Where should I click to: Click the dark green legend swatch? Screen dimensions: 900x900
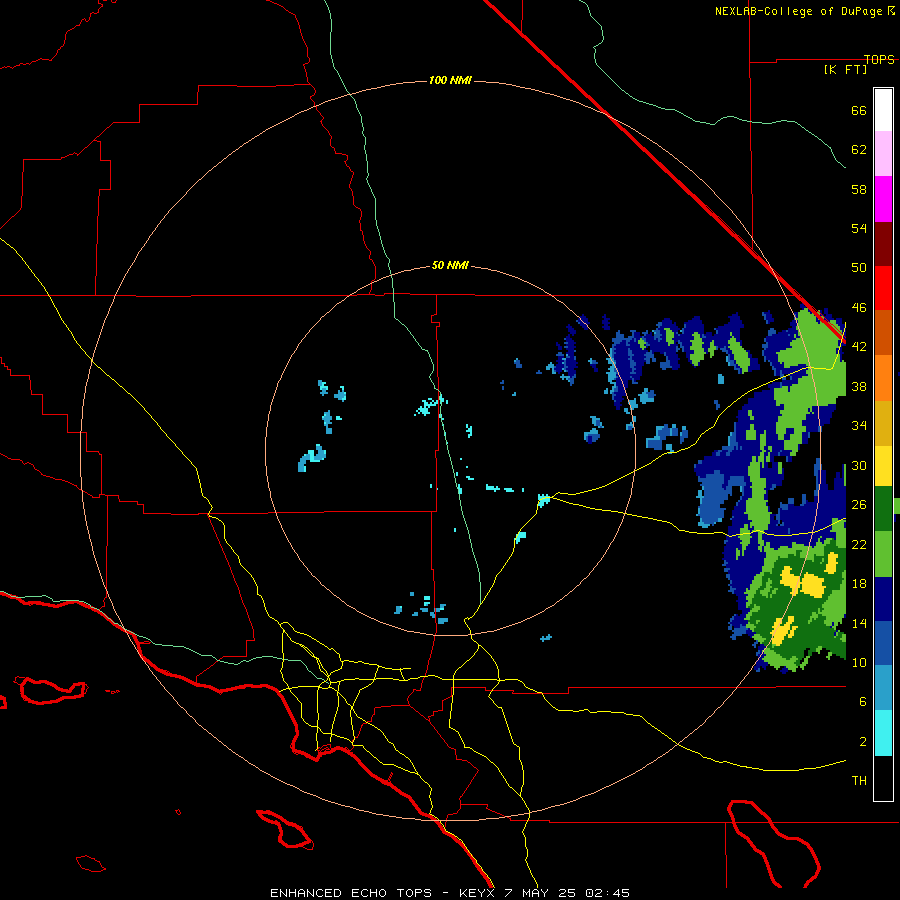[x=883, y=509]
